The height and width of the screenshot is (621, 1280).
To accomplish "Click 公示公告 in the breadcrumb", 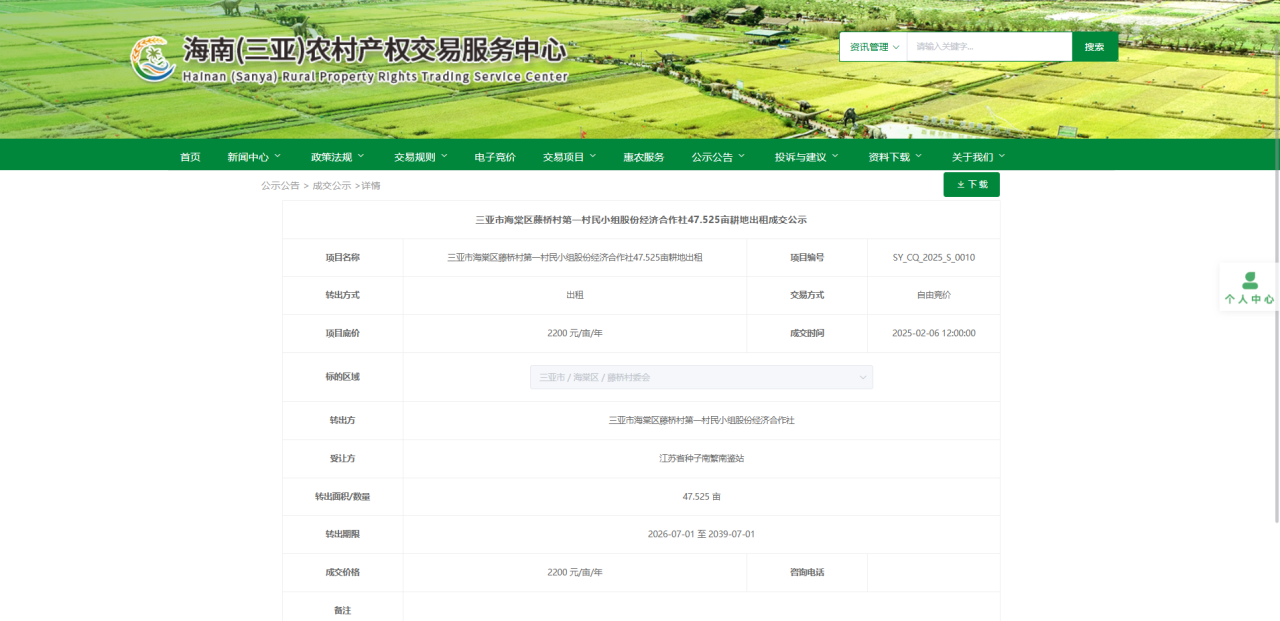I will pyautogui.click(x=280, y=186).
